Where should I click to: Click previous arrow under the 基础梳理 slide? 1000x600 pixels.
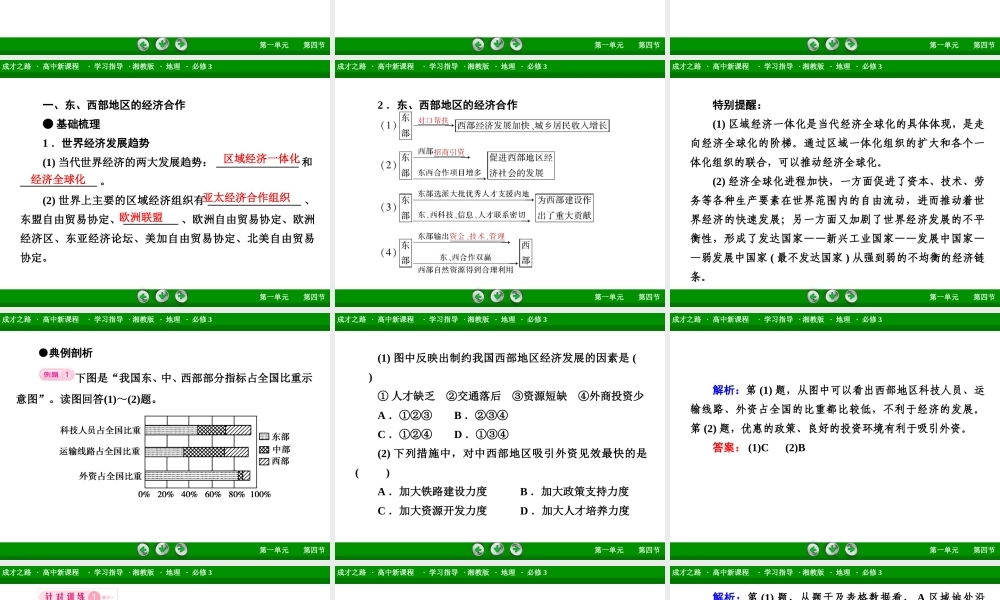[x=143, y=296]
